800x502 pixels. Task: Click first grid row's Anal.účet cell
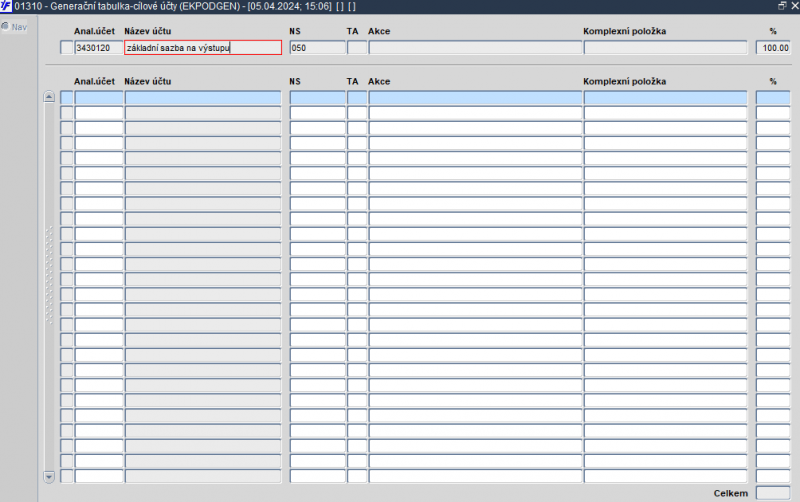[99, 97]
